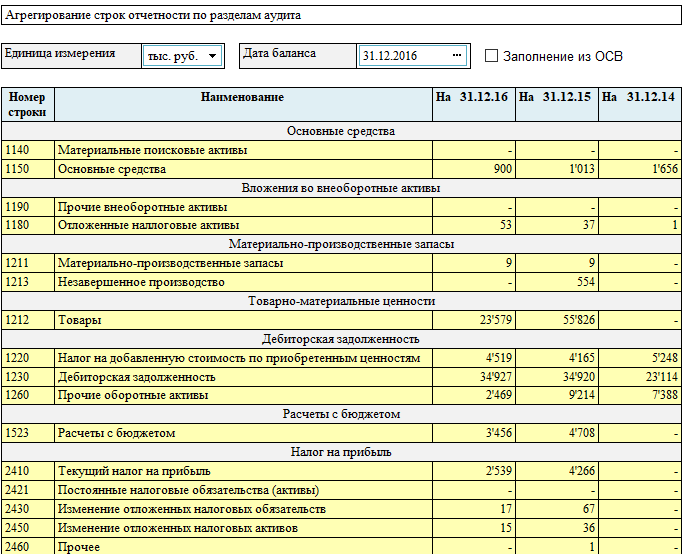684x554 pixels.
Task: Click the report title field Агрегирование строк отчетности
Action: [341, 15]
